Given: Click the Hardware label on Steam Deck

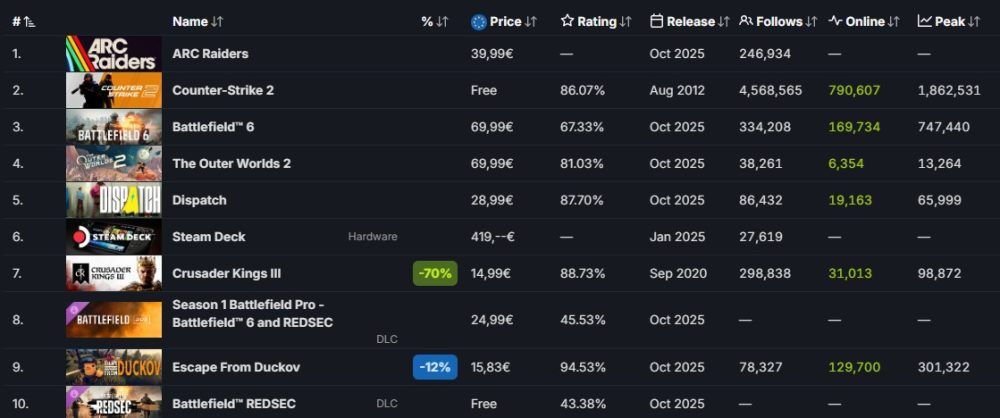Looking at the screenshot, I should 372,237.
